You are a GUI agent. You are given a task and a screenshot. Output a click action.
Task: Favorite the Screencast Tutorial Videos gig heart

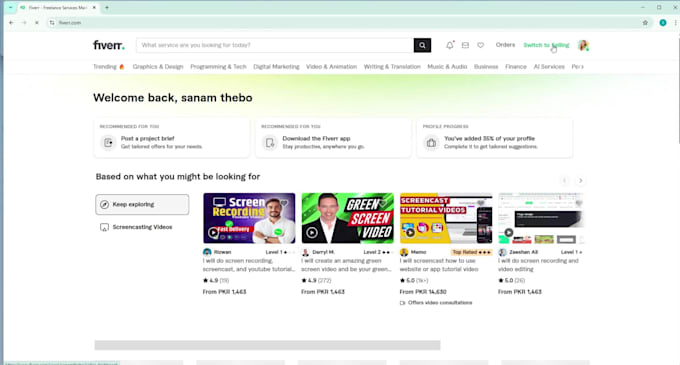(481, 202)
